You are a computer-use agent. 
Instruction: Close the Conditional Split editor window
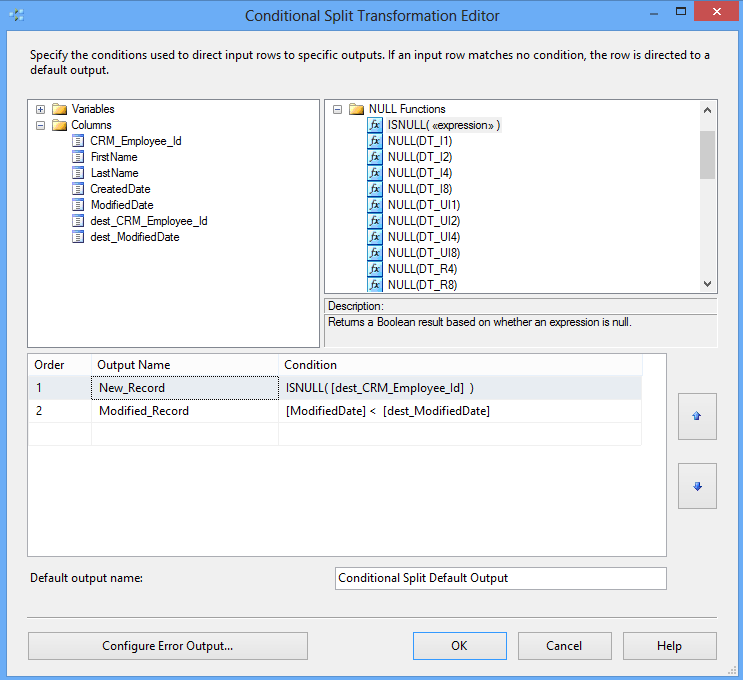point(717,11)
